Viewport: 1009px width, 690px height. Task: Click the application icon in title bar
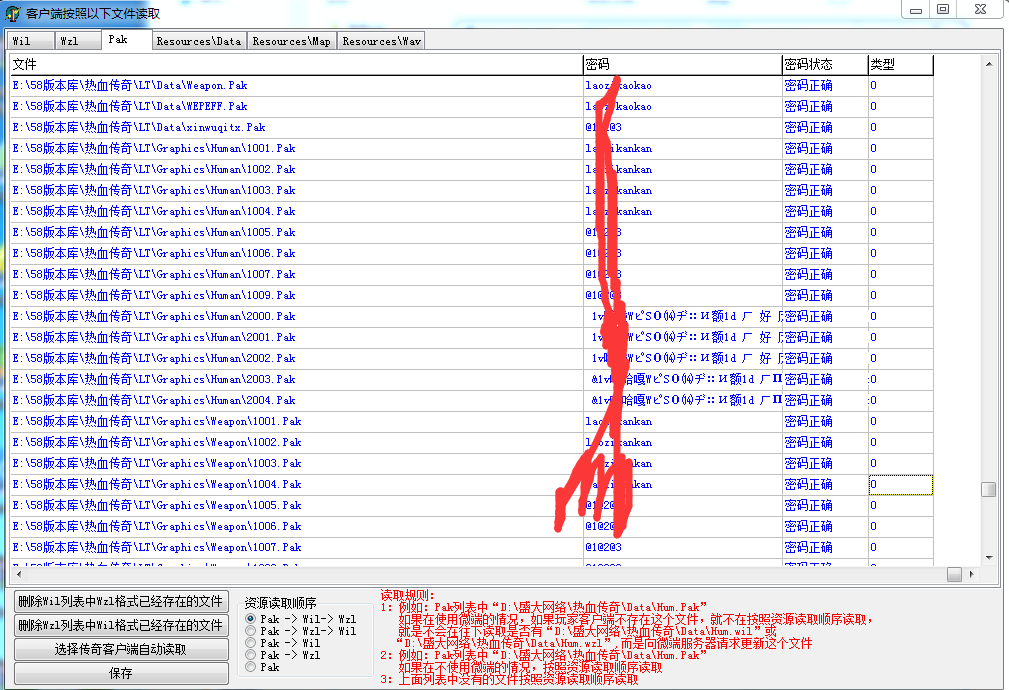point(12,13)
